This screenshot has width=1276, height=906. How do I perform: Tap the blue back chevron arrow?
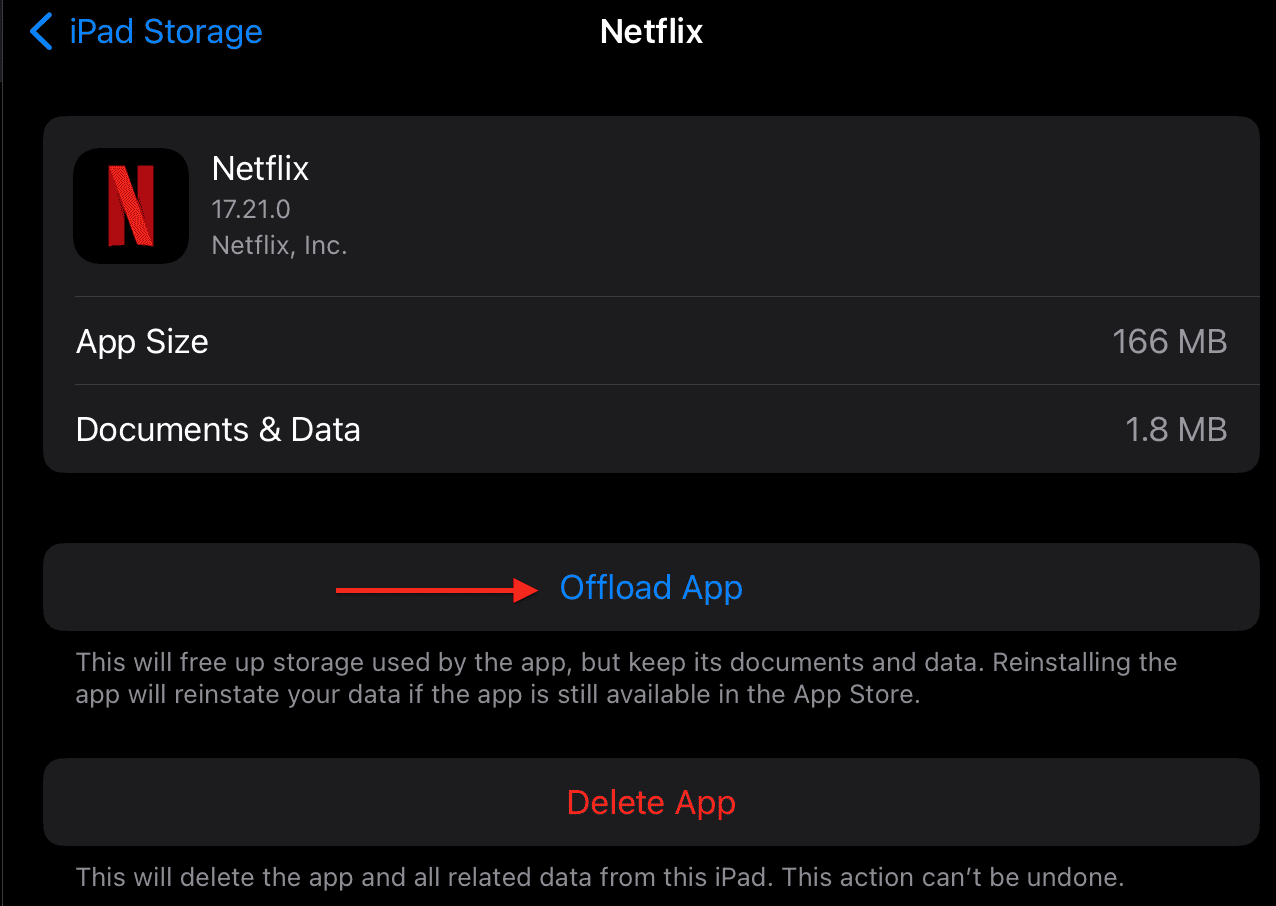(41, 32)
